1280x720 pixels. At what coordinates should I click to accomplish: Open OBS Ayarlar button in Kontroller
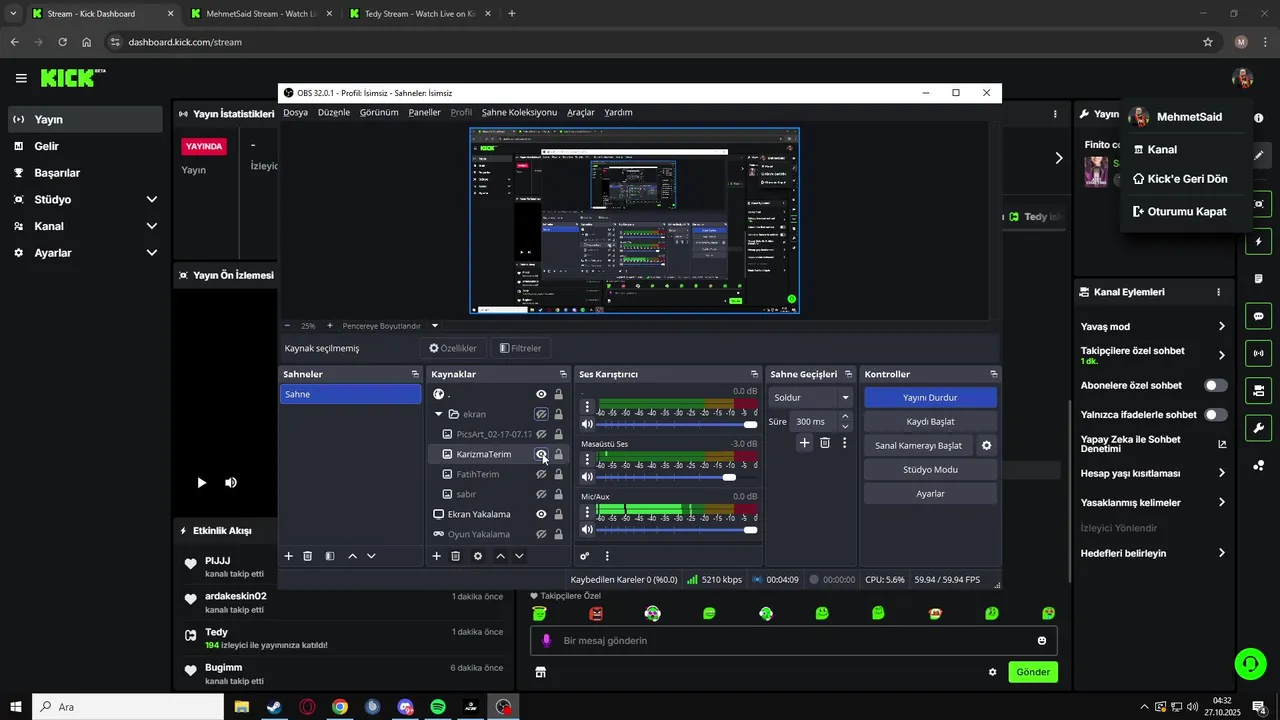[x=930, y=493]
